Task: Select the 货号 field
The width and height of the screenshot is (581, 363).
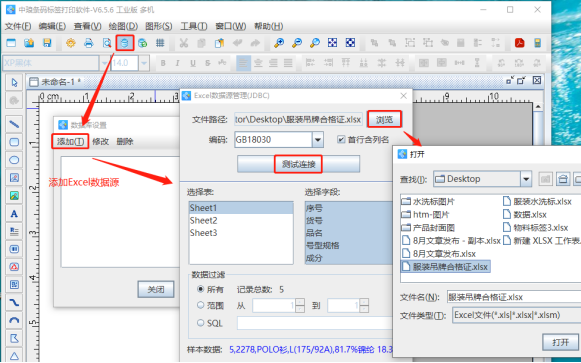Action: click(x=348, y=221)
